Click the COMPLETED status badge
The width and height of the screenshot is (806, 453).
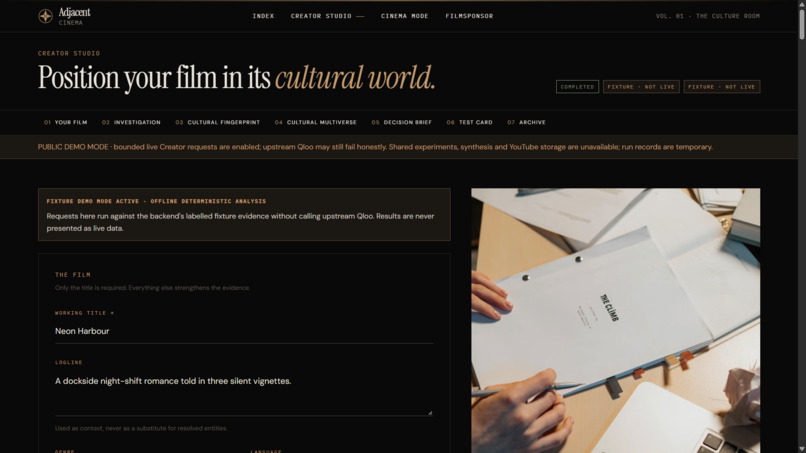click(577, 87)
